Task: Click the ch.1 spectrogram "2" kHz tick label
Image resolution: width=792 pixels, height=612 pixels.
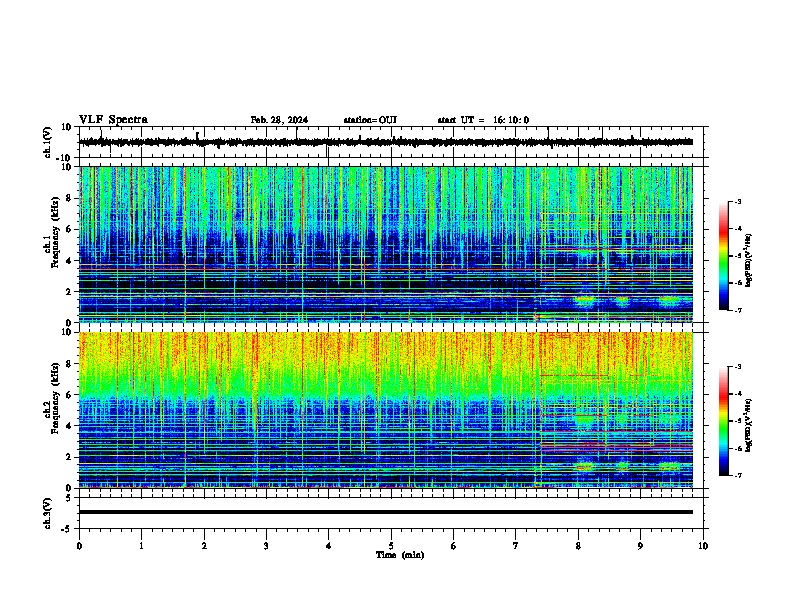Action: click(x=69, y=292)
